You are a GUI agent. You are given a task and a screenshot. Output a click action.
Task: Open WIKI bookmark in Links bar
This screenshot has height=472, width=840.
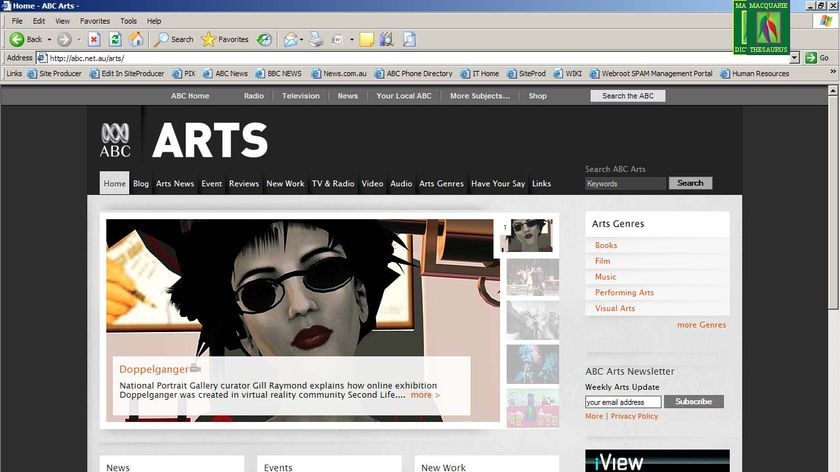click(x=568, y=73)
